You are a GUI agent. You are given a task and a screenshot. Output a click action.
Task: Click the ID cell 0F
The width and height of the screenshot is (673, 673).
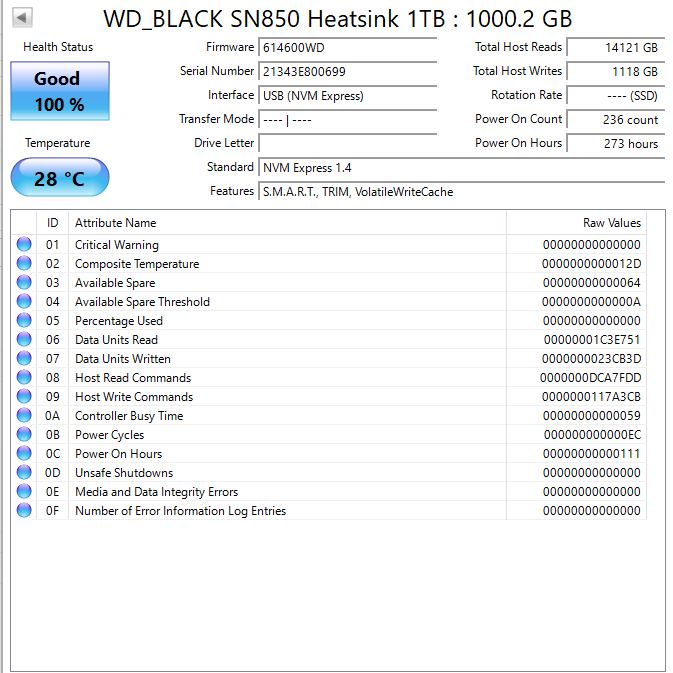[x=52, y=511]
